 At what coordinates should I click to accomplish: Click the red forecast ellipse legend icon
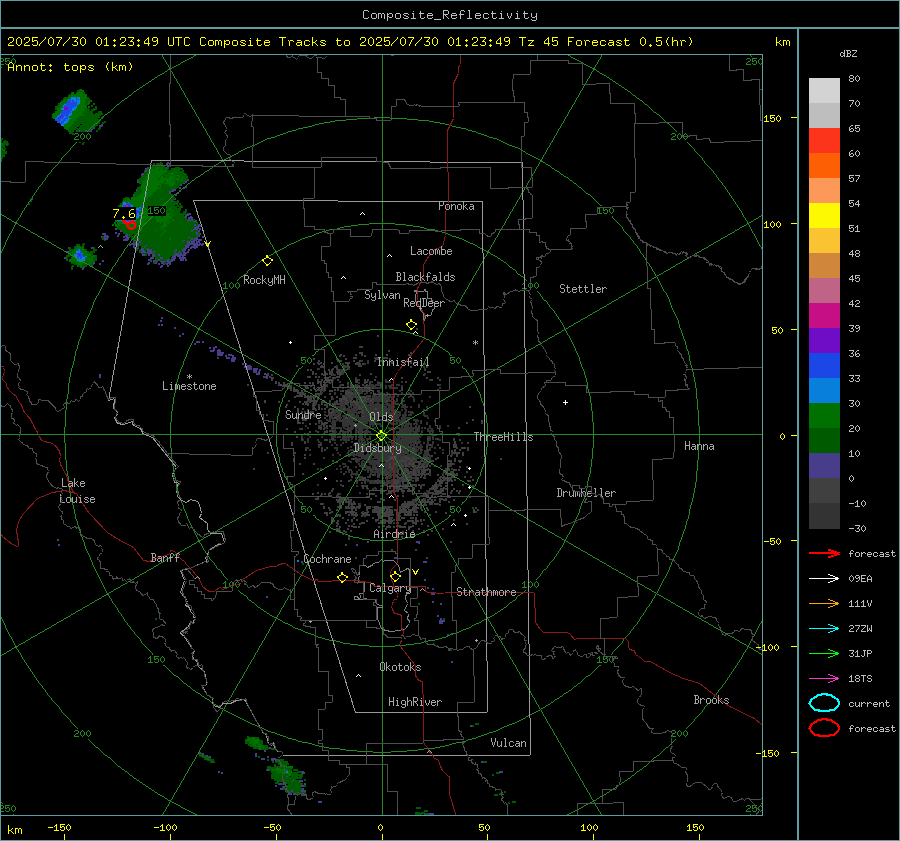824,728
